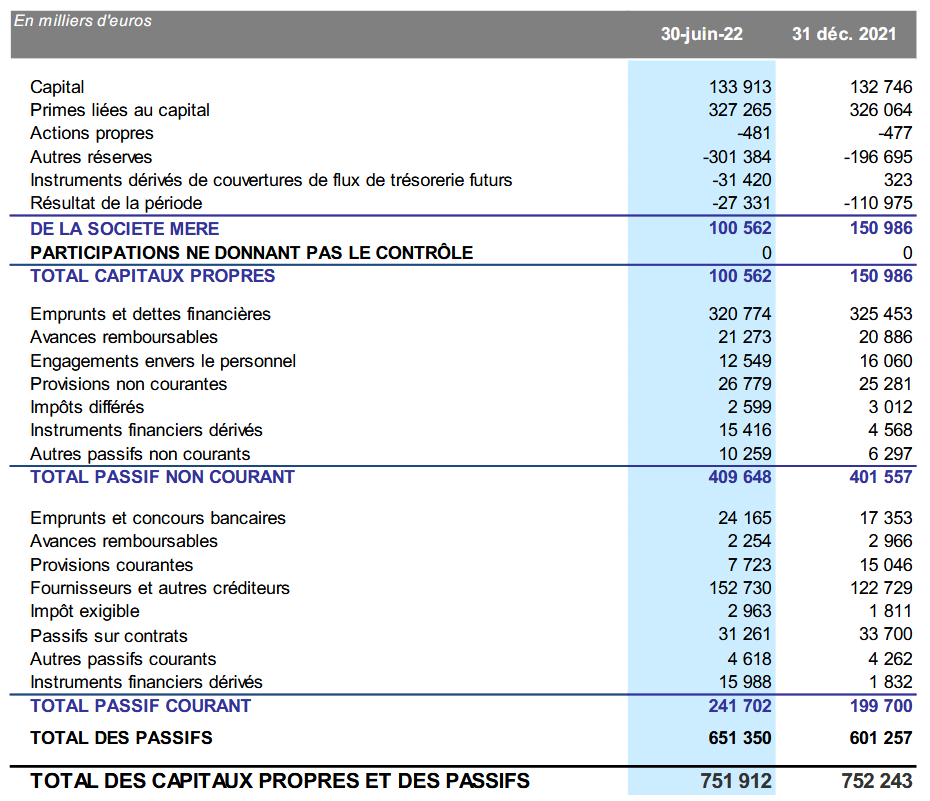930x801 pixels.
Task: Select 'Fournisseurs et autres créditeurs' row label
Action: coord(160,588)
